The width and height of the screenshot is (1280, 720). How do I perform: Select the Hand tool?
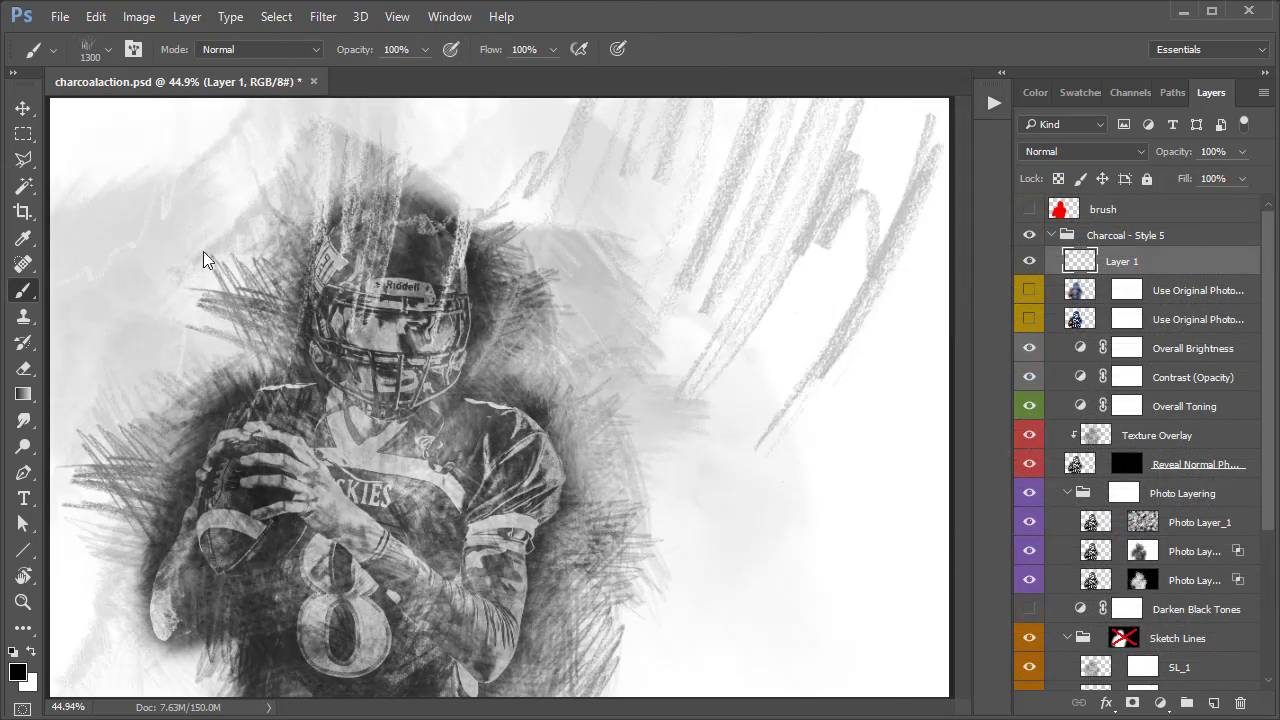pyautogui.click(x=23, y=577)
